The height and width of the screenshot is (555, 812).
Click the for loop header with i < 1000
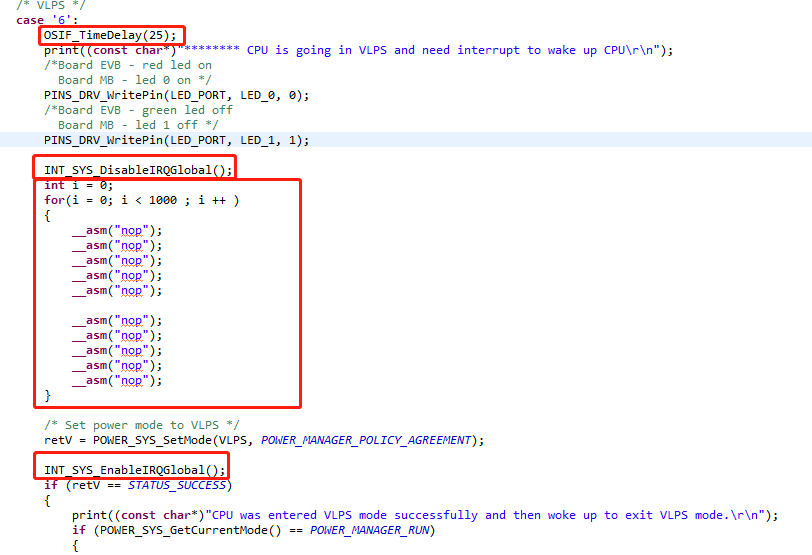[x=141, y=200]
